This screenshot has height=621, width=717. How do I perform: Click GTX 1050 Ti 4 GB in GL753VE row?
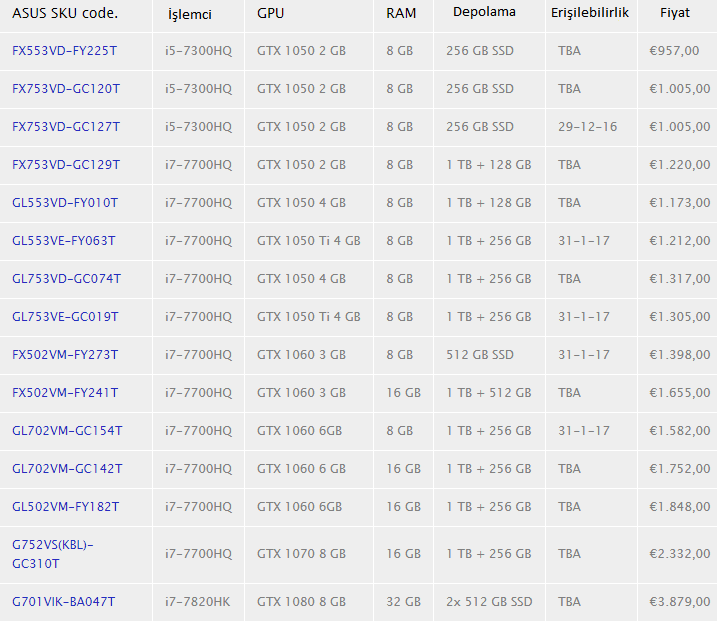pos(309,316)
